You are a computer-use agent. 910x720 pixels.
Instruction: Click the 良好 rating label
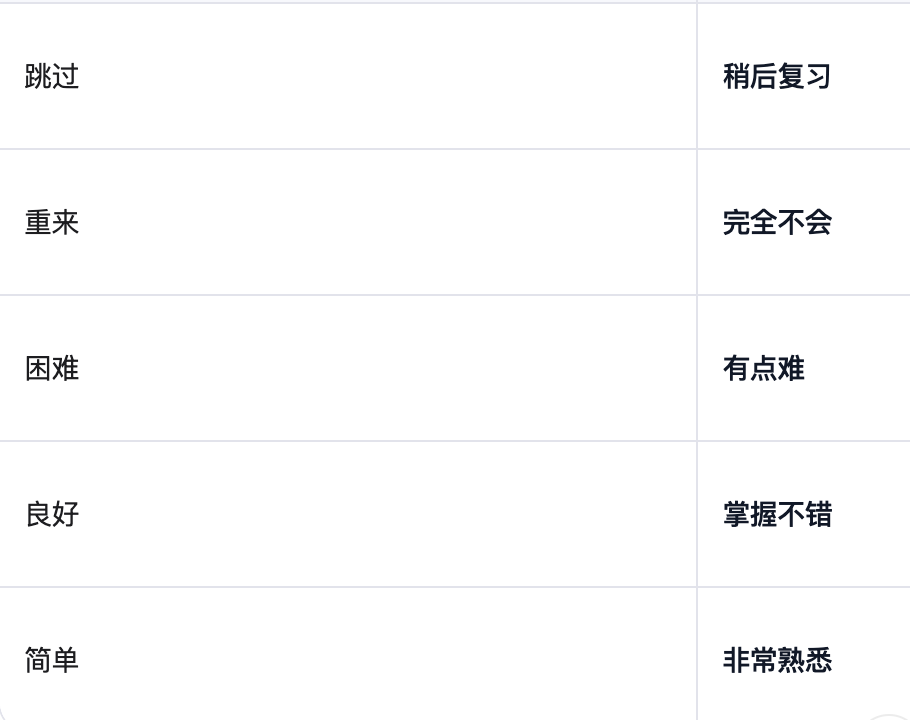pyautogui.click(x=52, y=515)
